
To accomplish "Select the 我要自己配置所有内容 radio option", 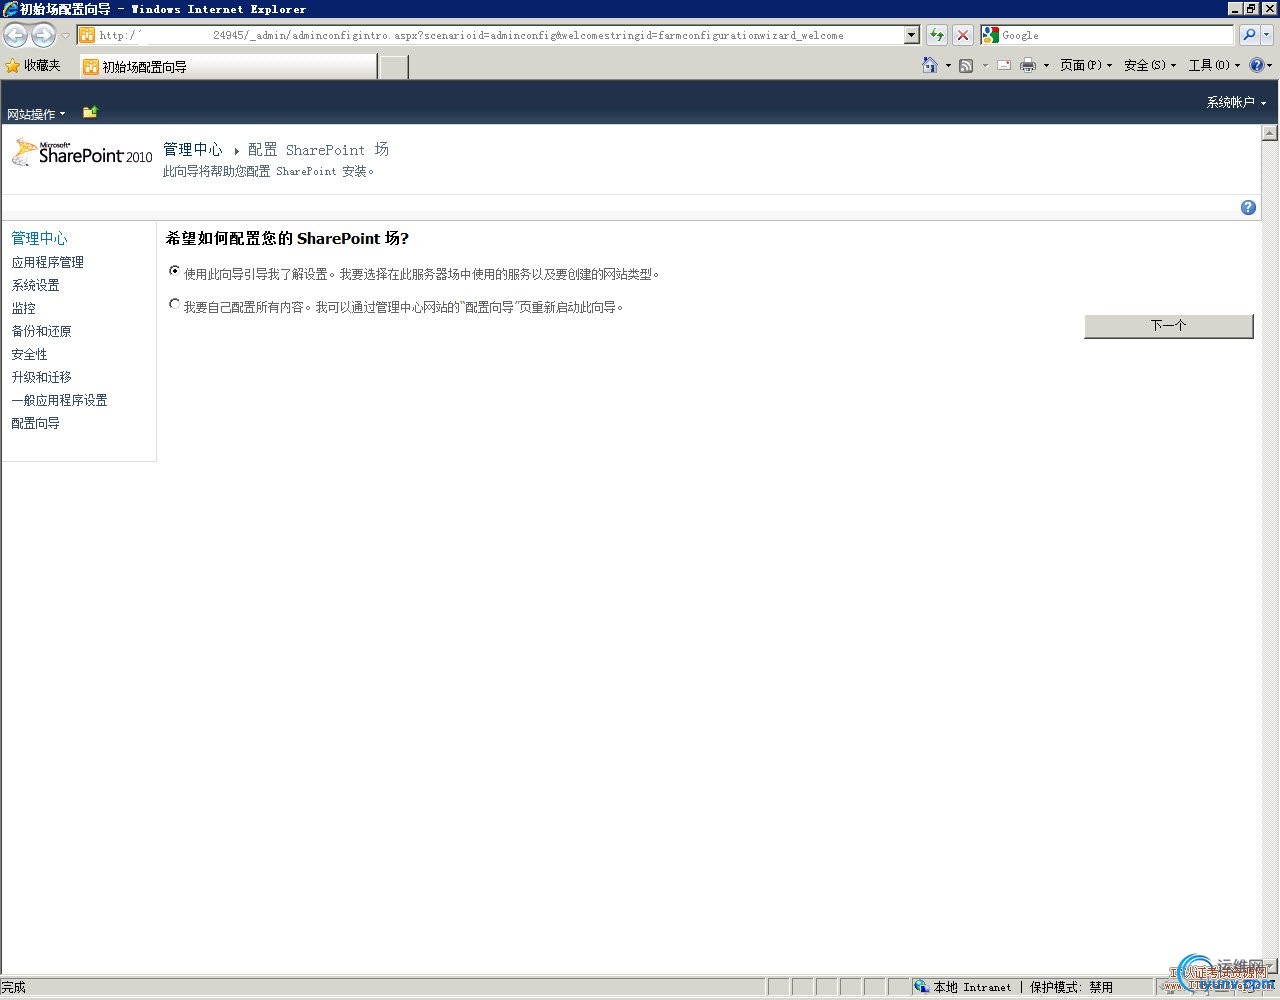I will 175,304.
